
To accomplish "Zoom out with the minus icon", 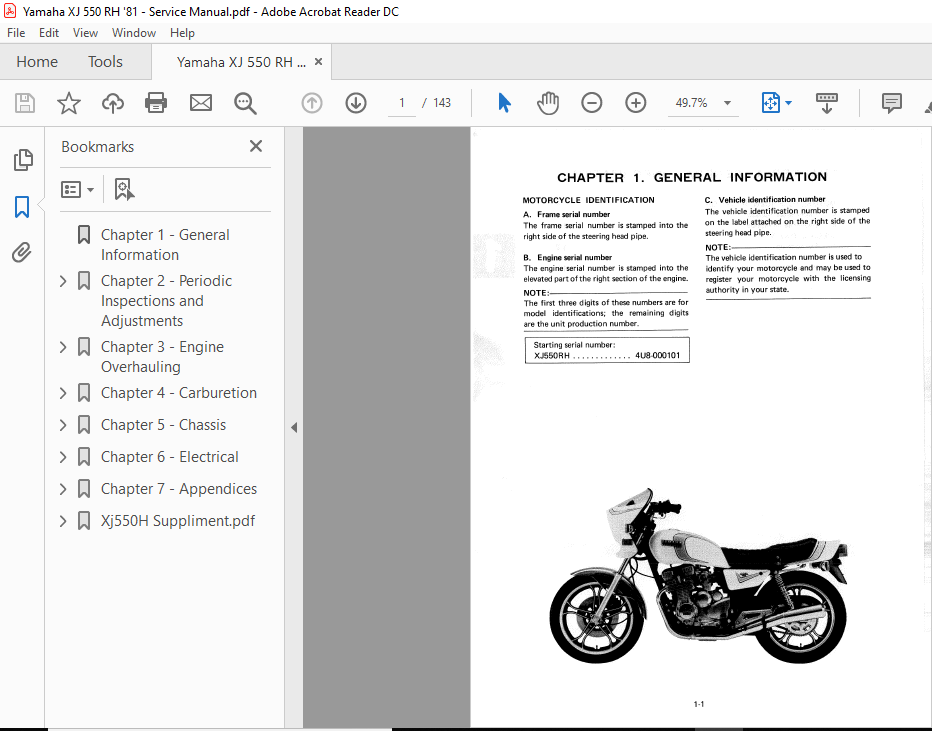I will pos(591,103).
